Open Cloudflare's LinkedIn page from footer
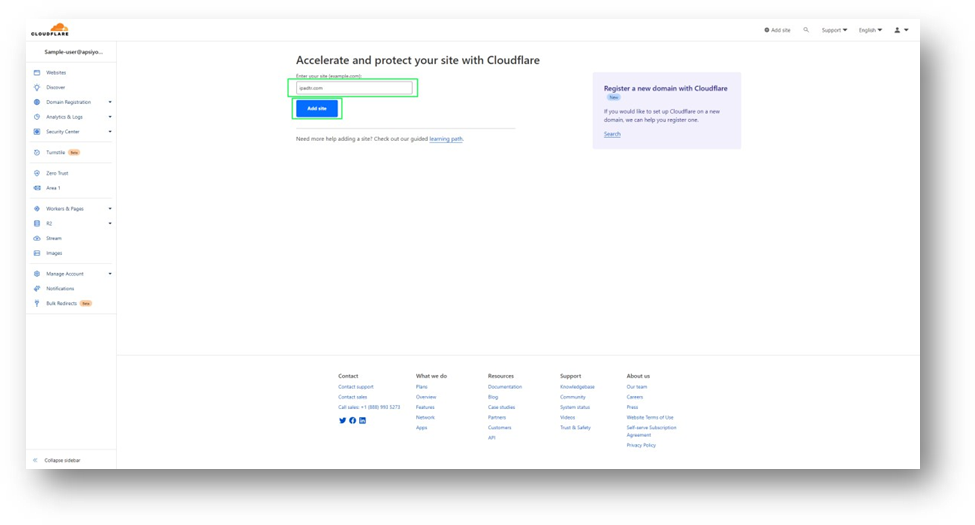This screenshot has width=975, height=525. 363,420
